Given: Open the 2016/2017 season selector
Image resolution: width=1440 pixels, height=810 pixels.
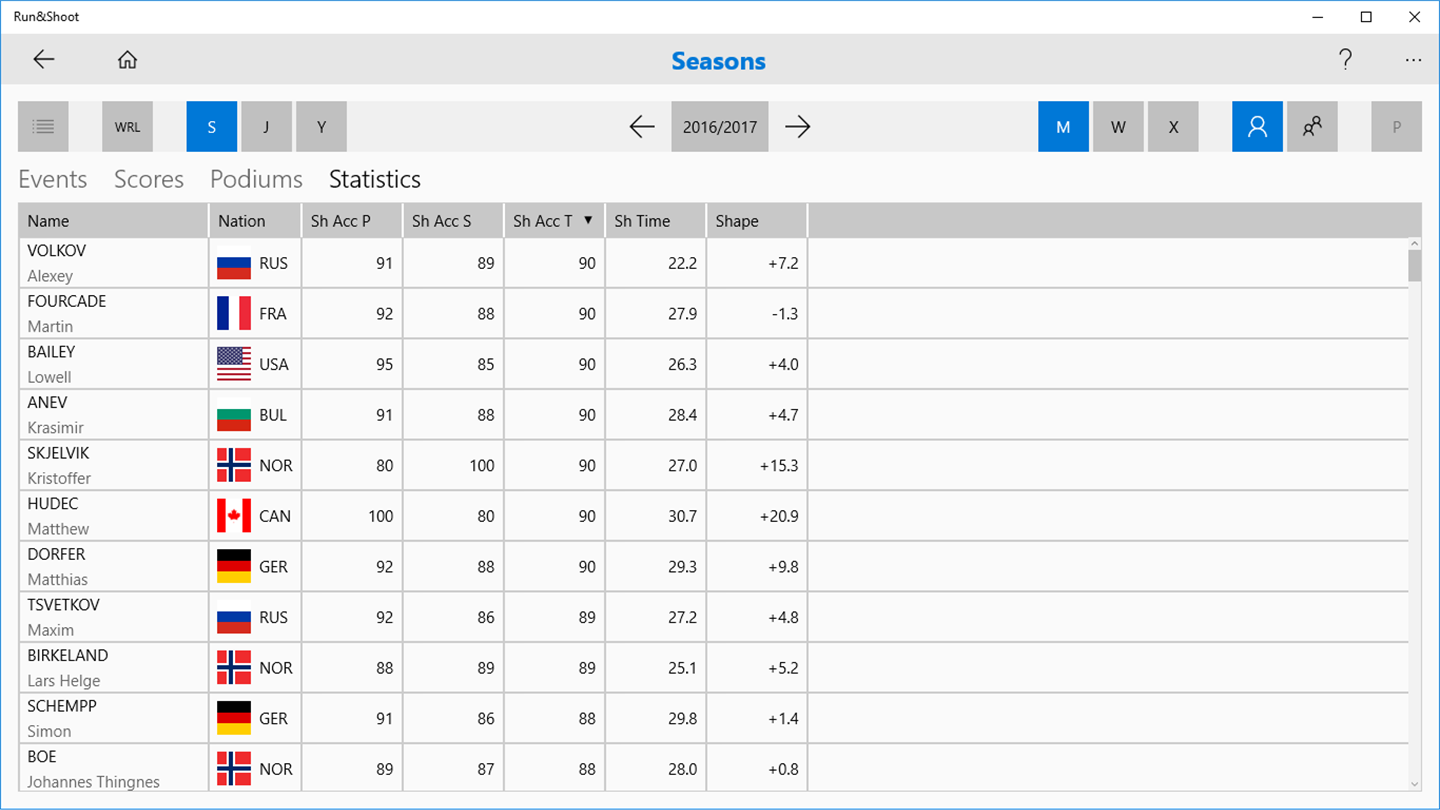Looking at the screenshot, I should point(720,127).
